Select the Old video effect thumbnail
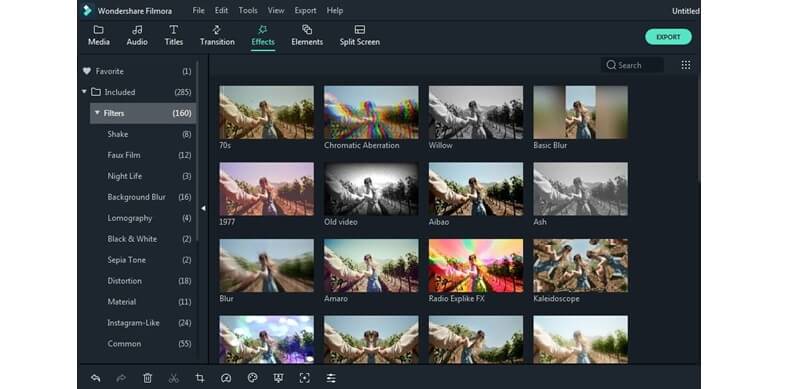 click(x=371, y=189)
